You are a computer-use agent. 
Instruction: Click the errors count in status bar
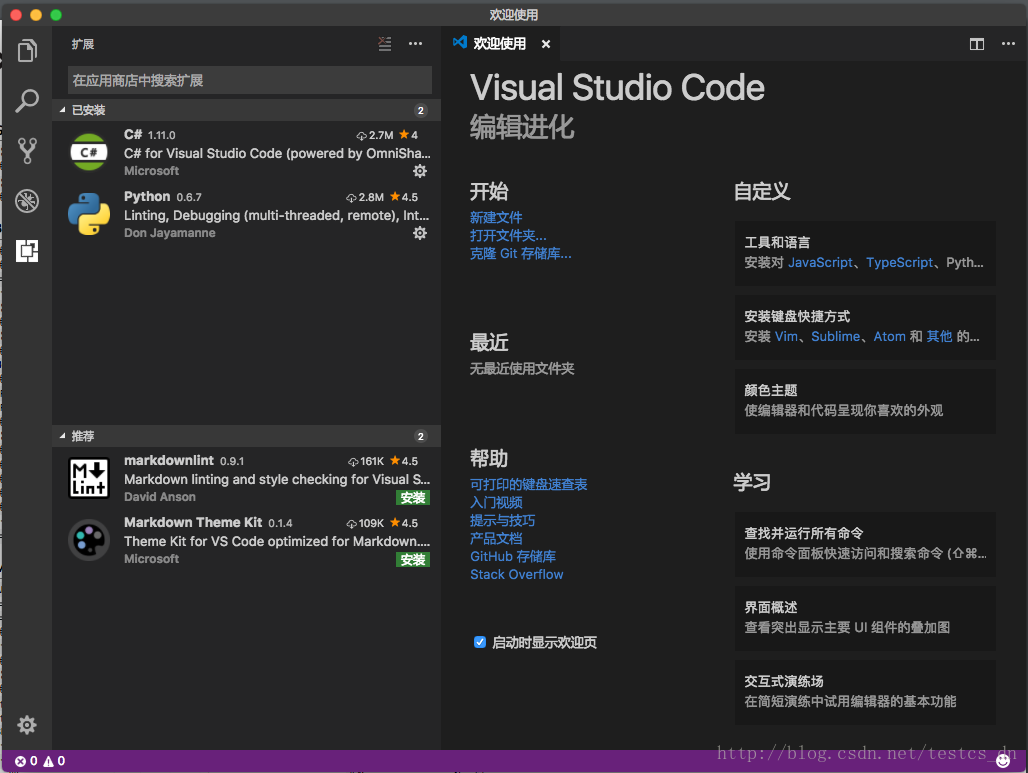(26, 761)
